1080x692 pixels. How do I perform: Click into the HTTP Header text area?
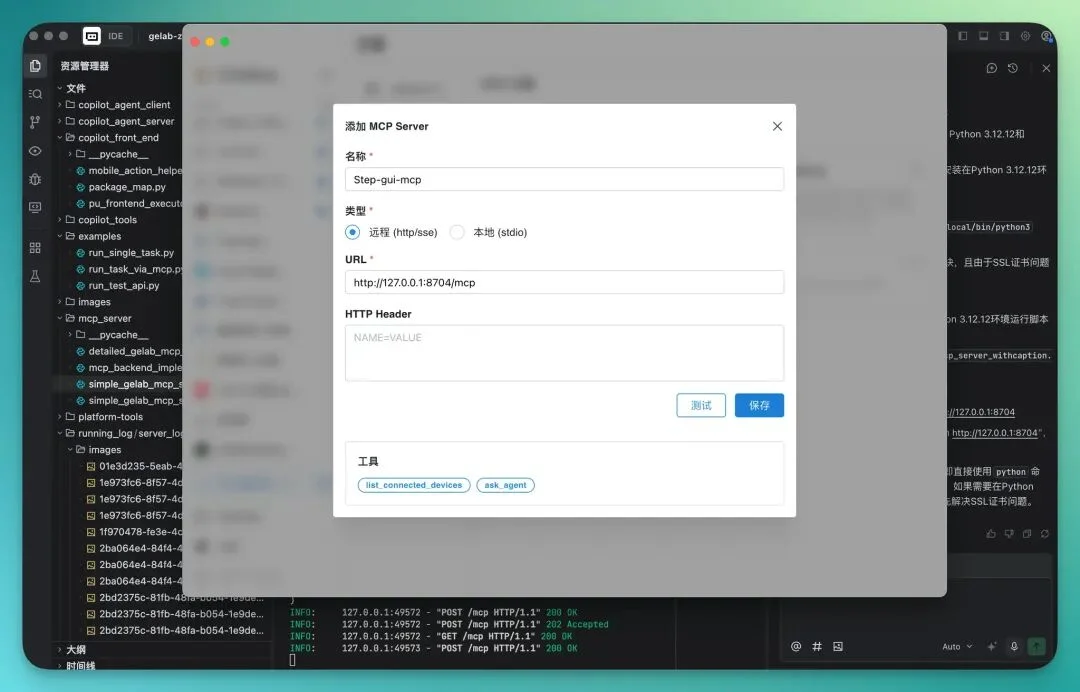click(564, 353)
